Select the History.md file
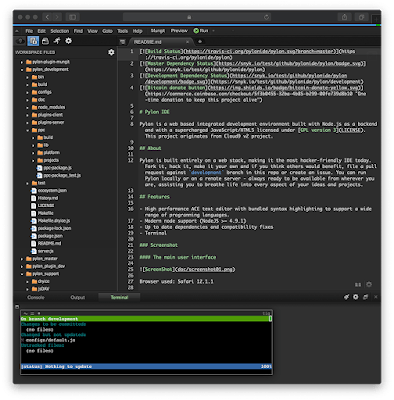The width and height of the screenshot is (394, 400). coord(44,198)
